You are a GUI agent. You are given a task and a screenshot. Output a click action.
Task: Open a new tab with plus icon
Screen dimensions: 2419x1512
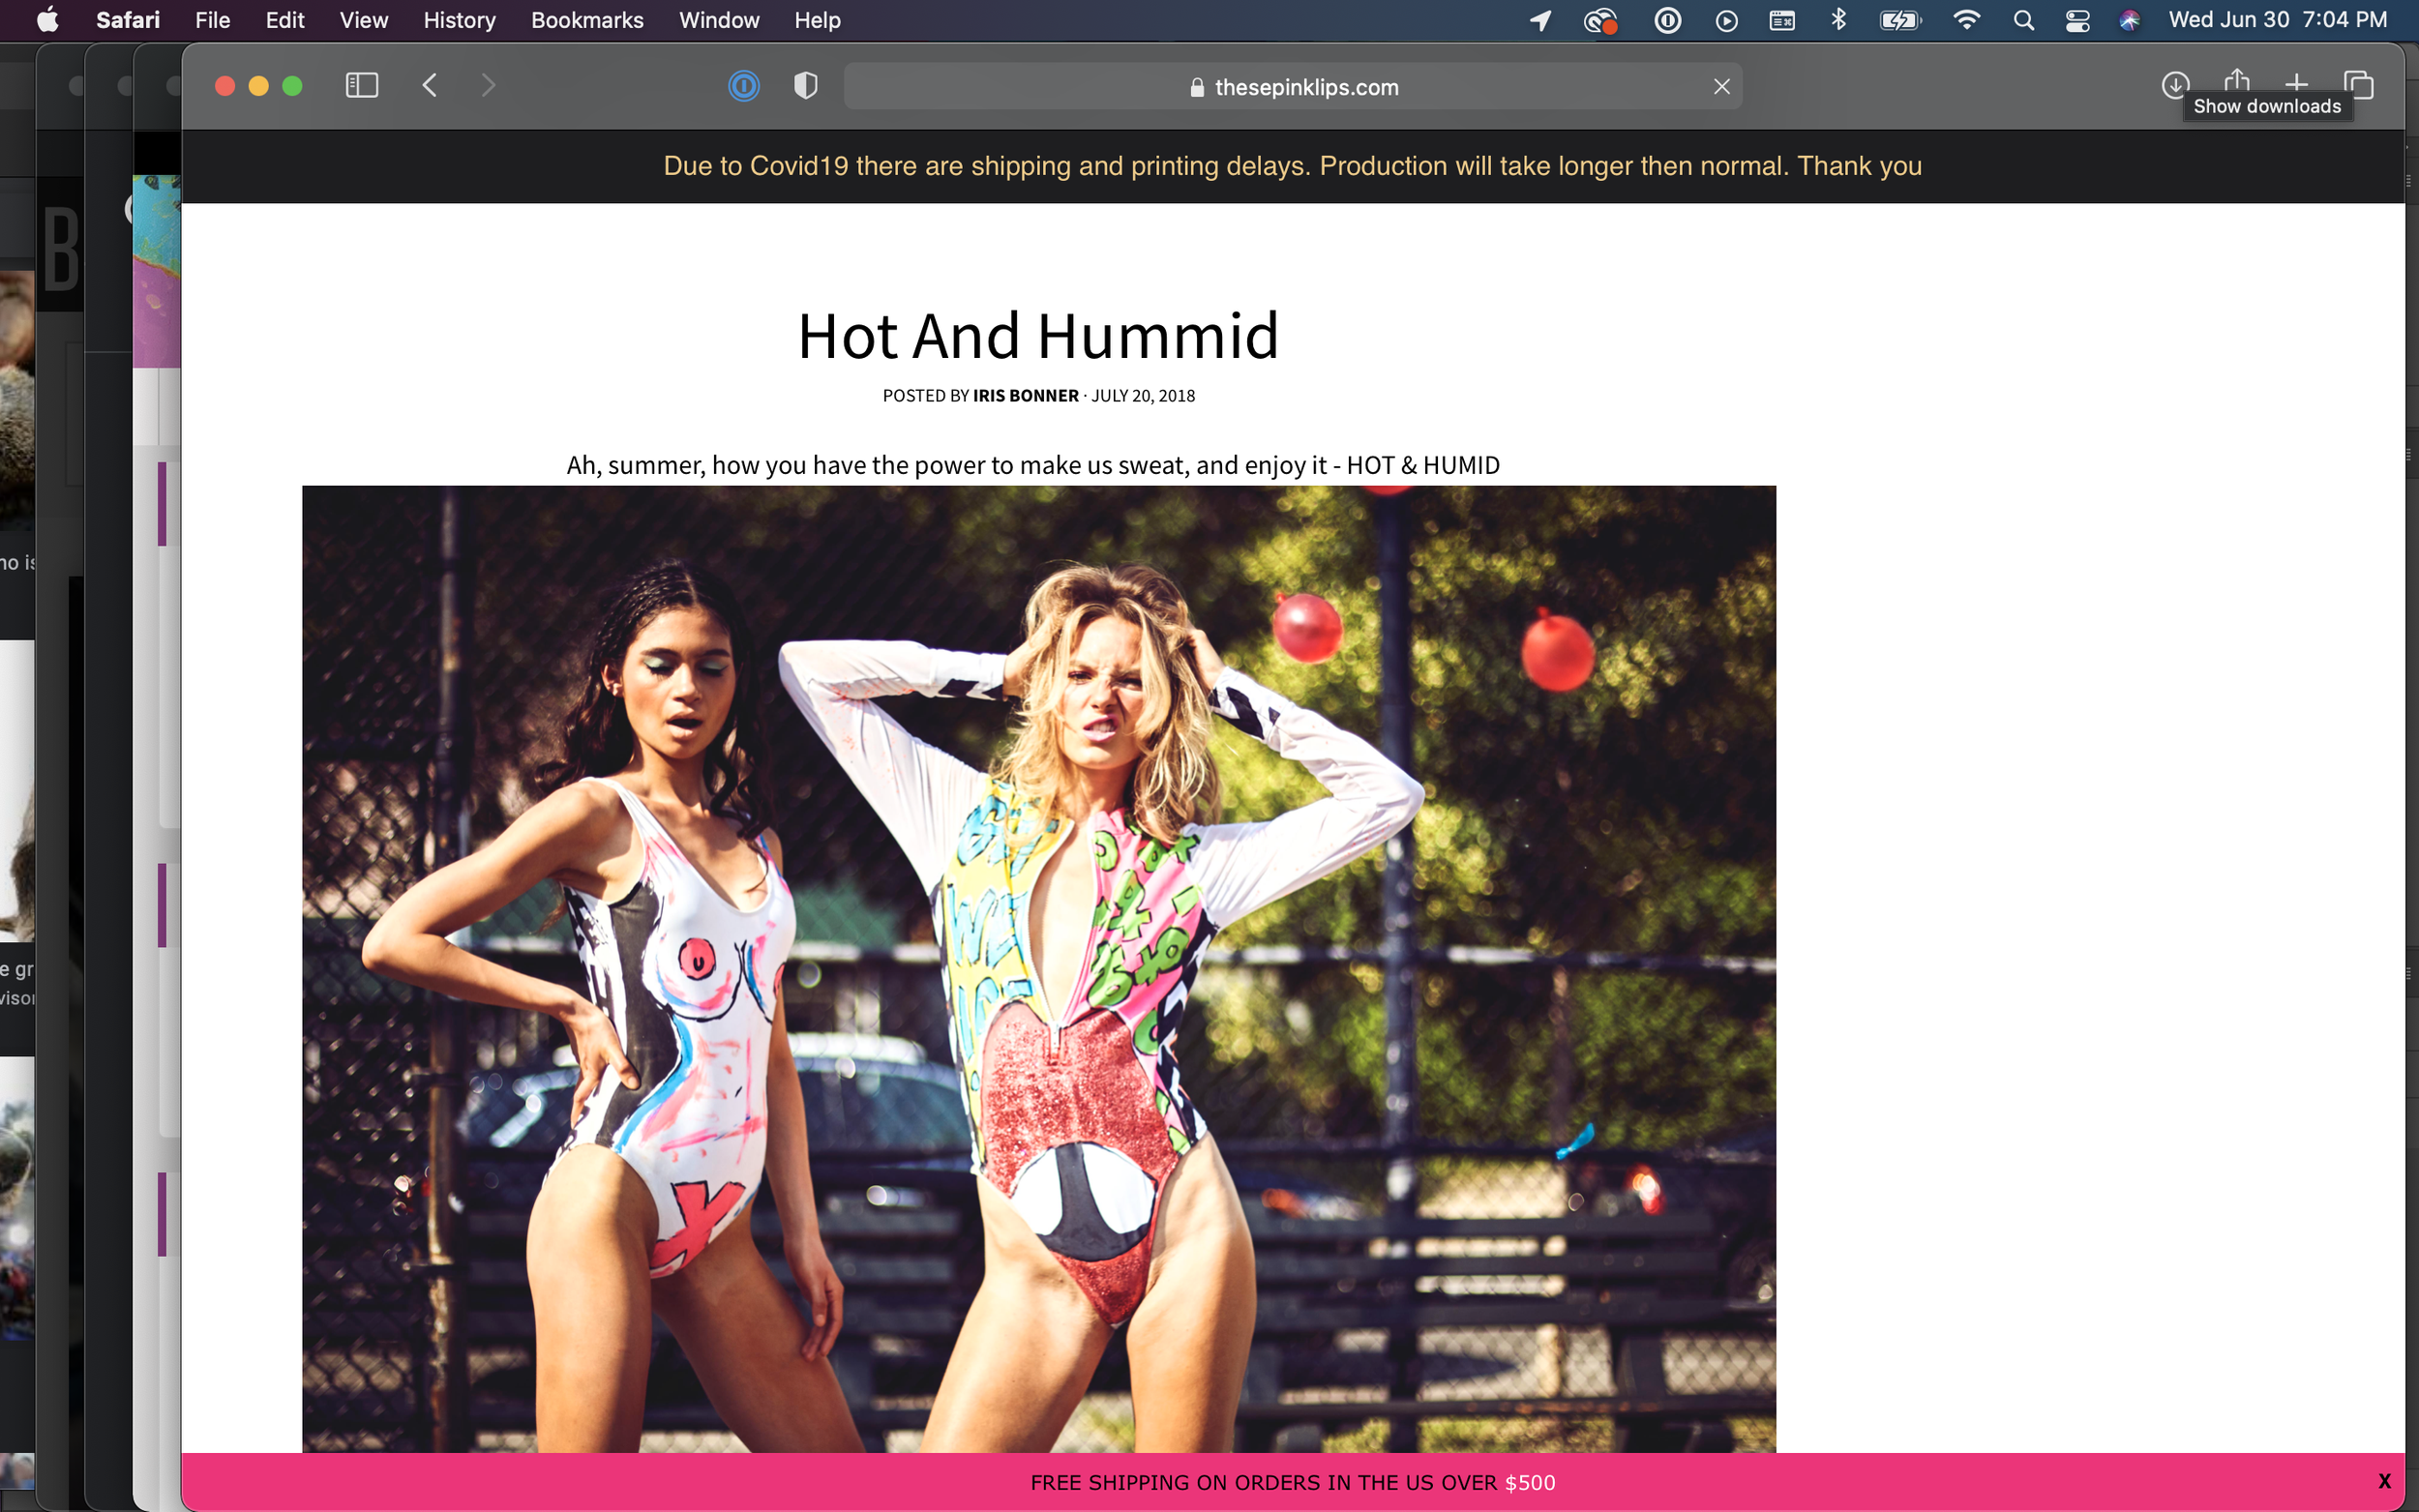[x=2296, y=84]
